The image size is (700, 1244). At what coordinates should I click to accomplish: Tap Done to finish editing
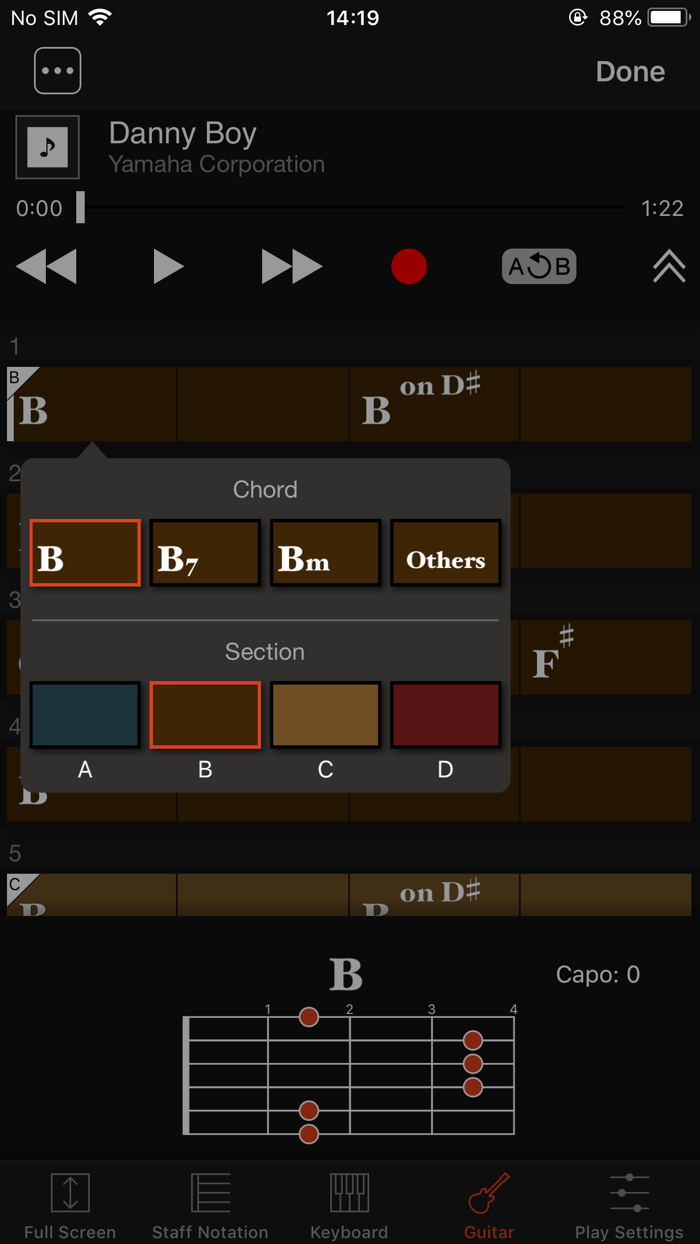tap(630, 71)
